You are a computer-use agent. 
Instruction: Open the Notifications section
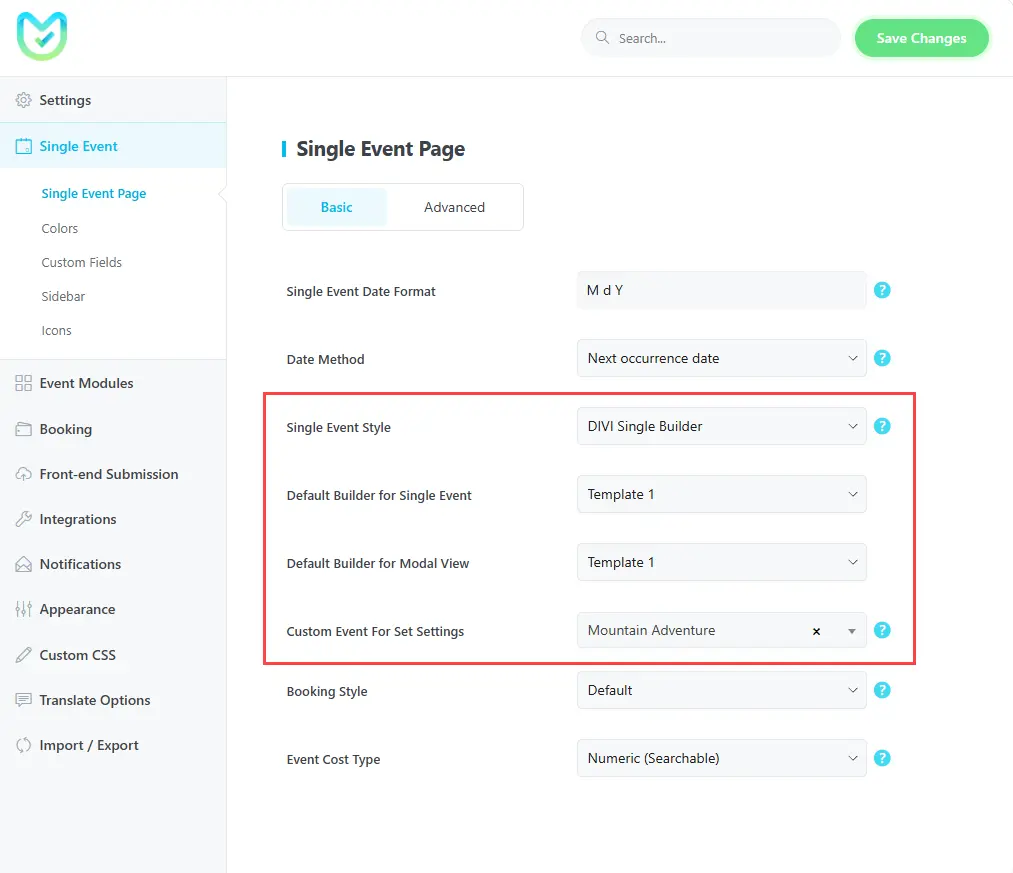(113, 564)
